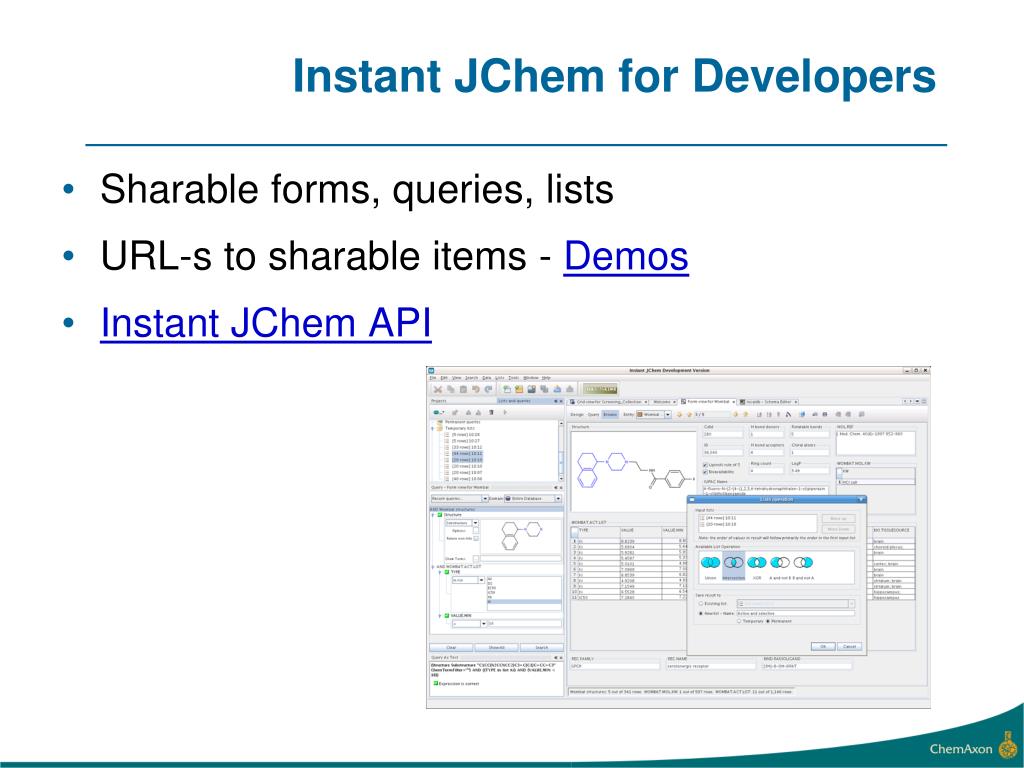Image resolution: width=1024 pixels, height=768 pixels.
Task: Click the Paste clipboard icon in the toolbar
Action: click(463, 389)
